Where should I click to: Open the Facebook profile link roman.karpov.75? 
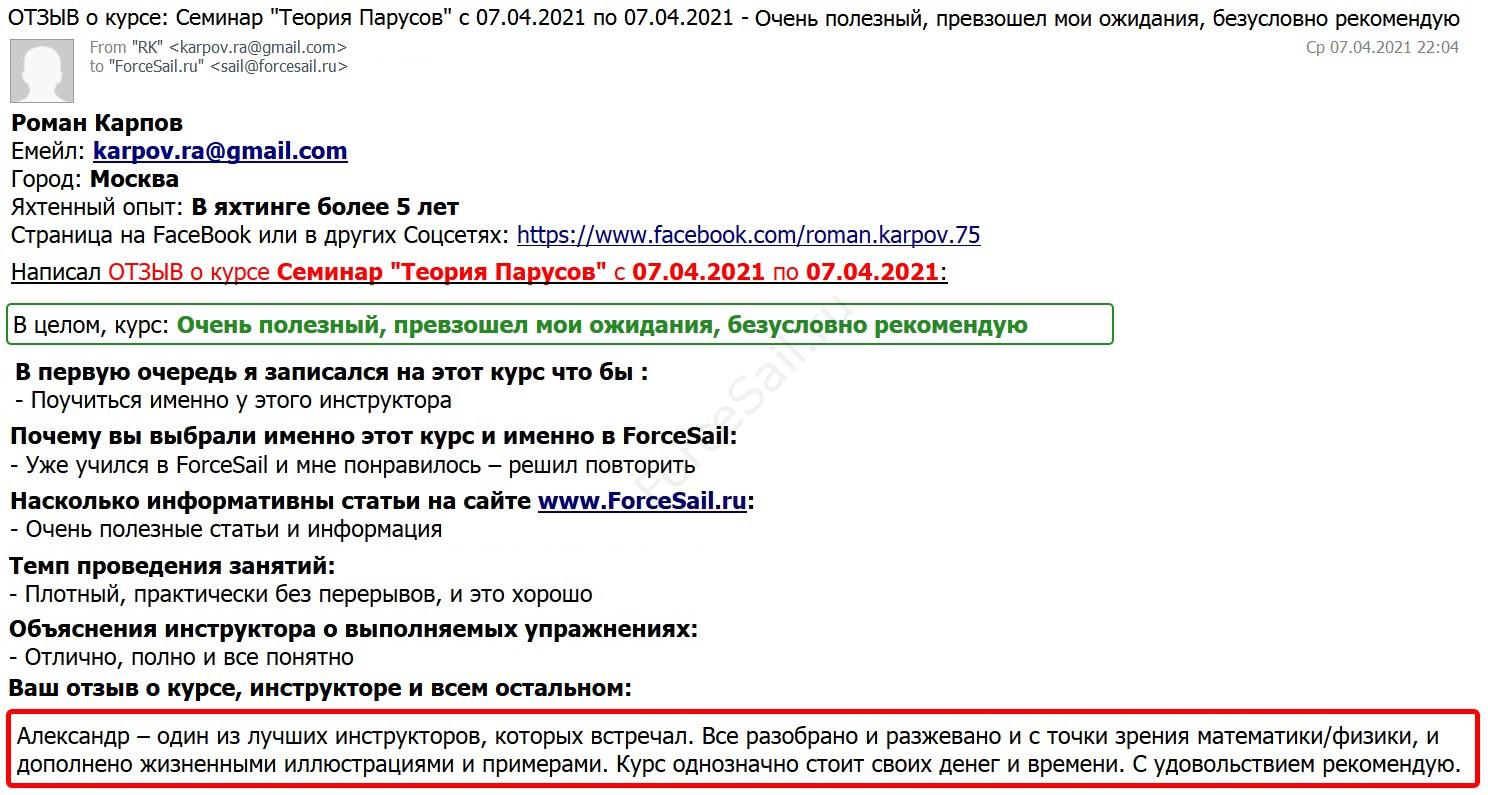click(748, 235)
